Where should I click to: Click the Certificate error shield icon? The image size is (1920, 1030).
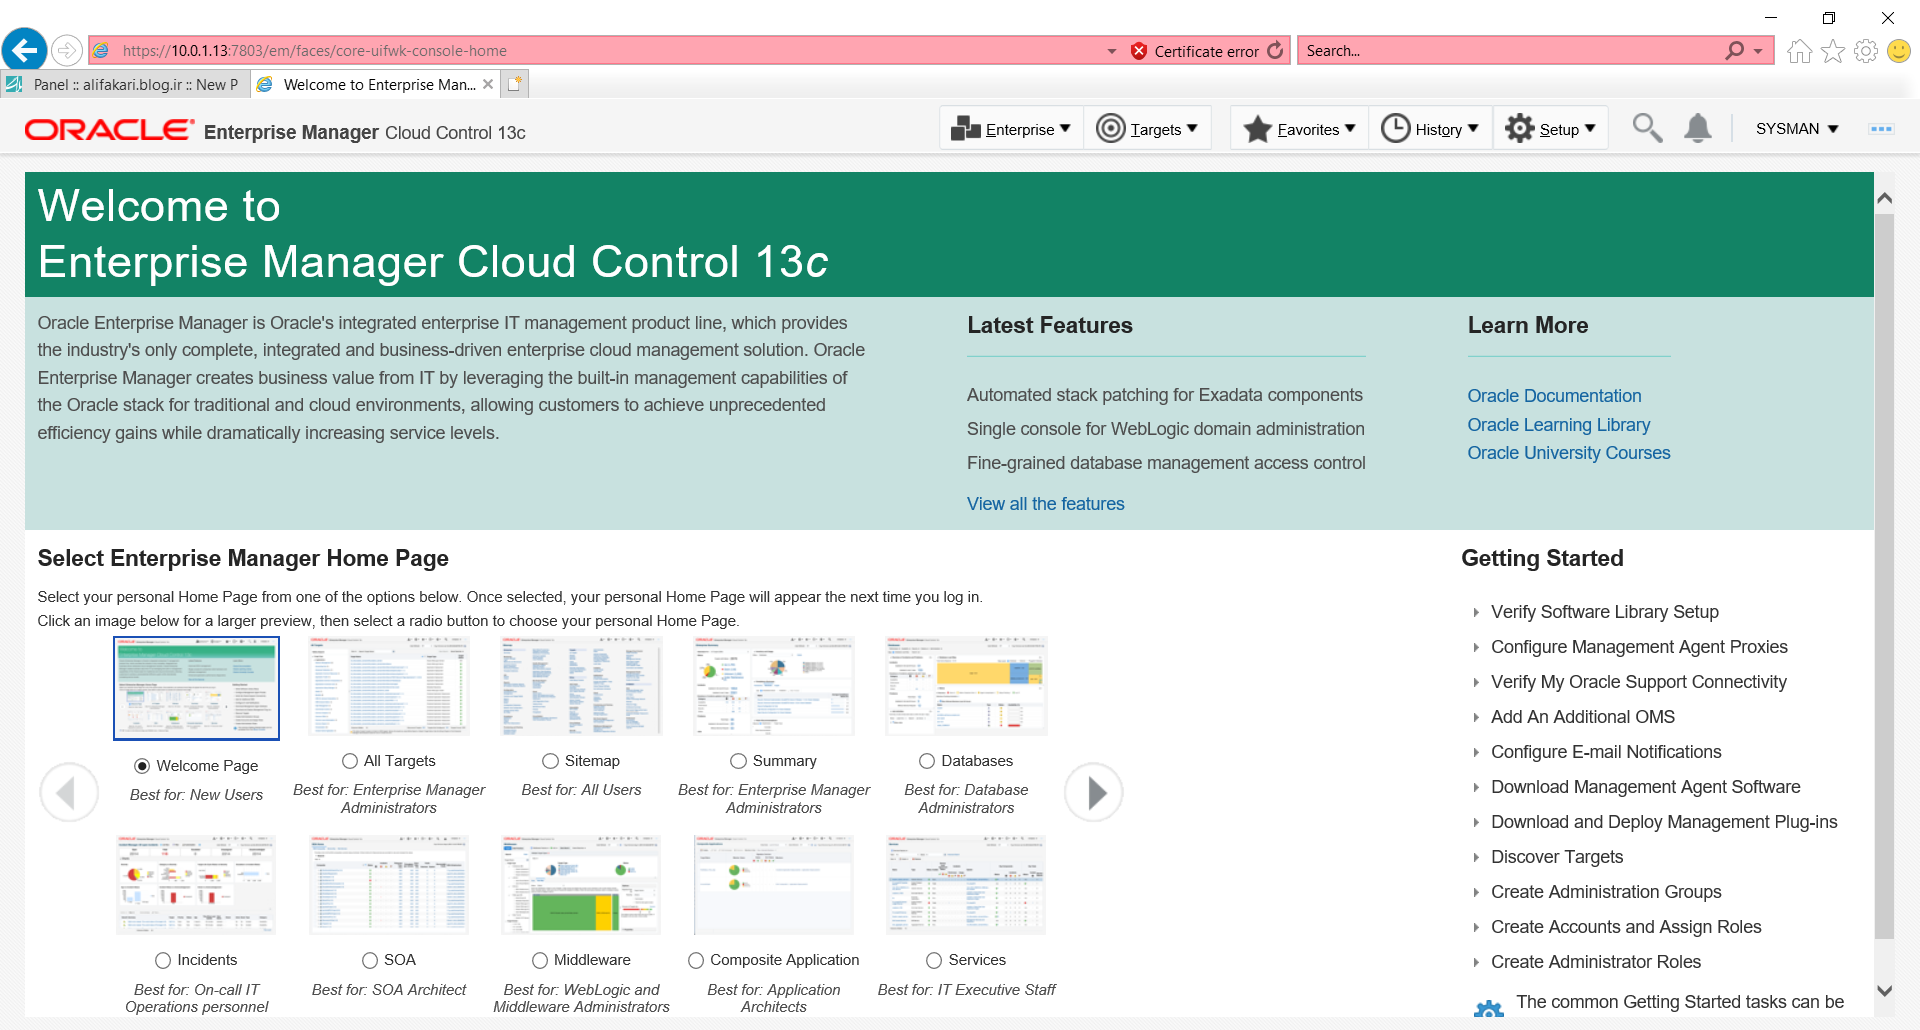click(x=1139, y=51)
